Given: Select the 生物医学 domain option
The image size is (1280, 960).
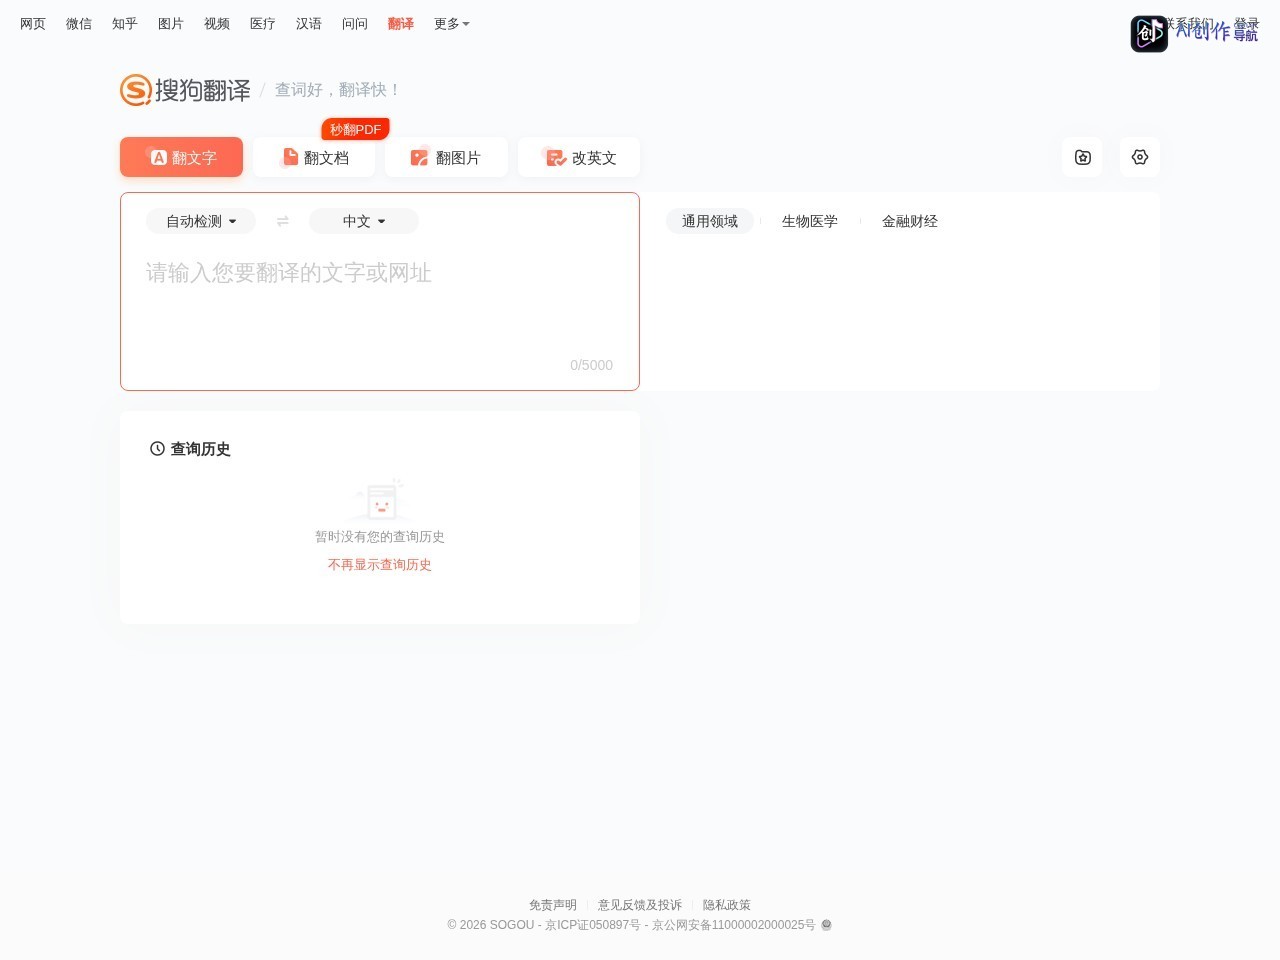Looking at the screenshot, I should 810,221.
